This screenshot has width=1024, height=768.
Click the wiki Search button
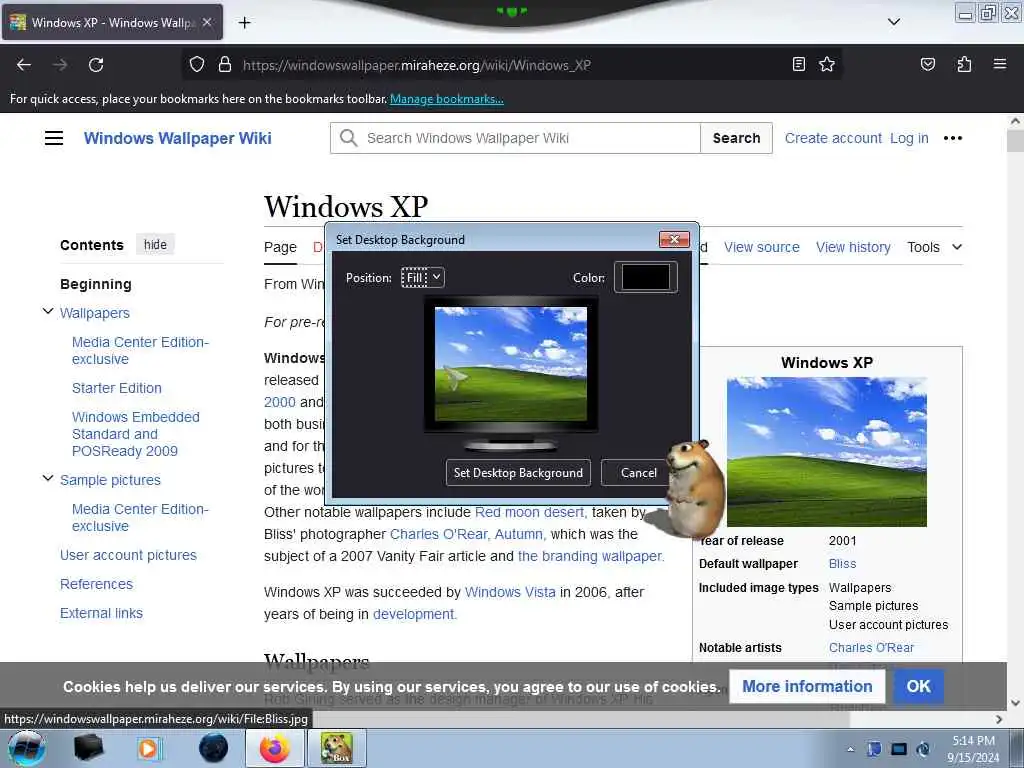pos(736,138)
